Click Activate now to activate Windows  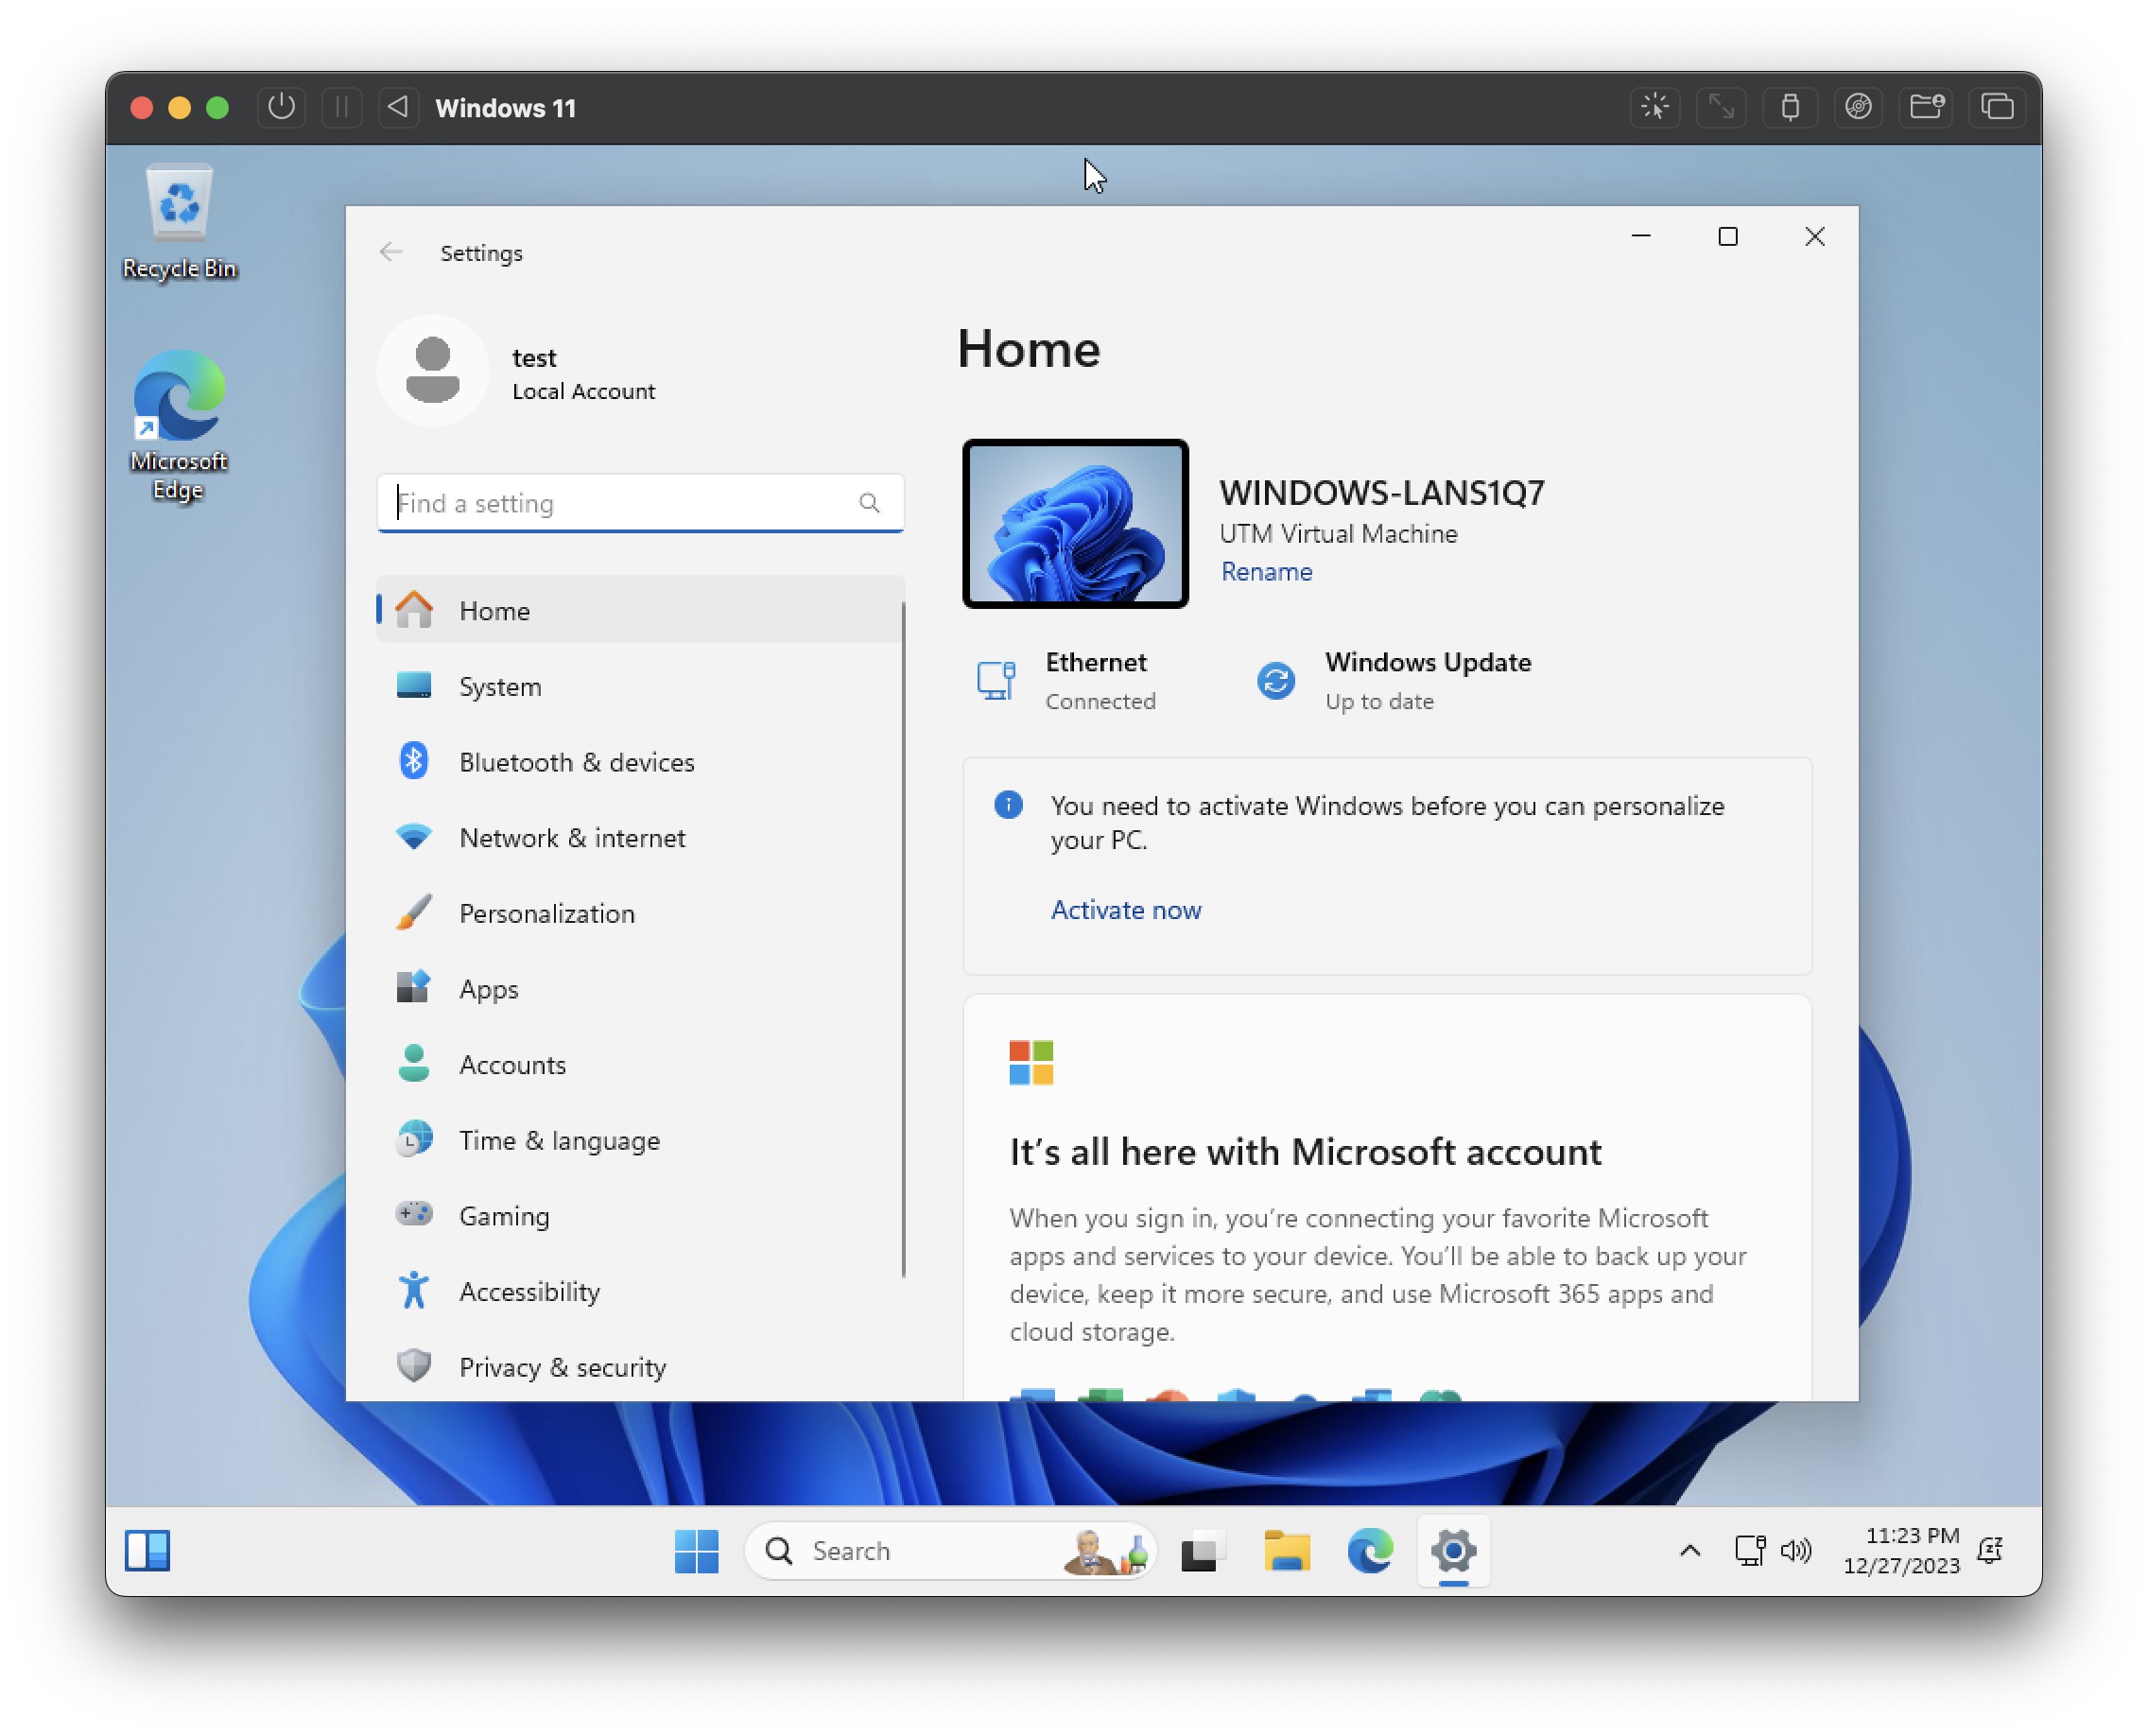[x=1125, y=909]
